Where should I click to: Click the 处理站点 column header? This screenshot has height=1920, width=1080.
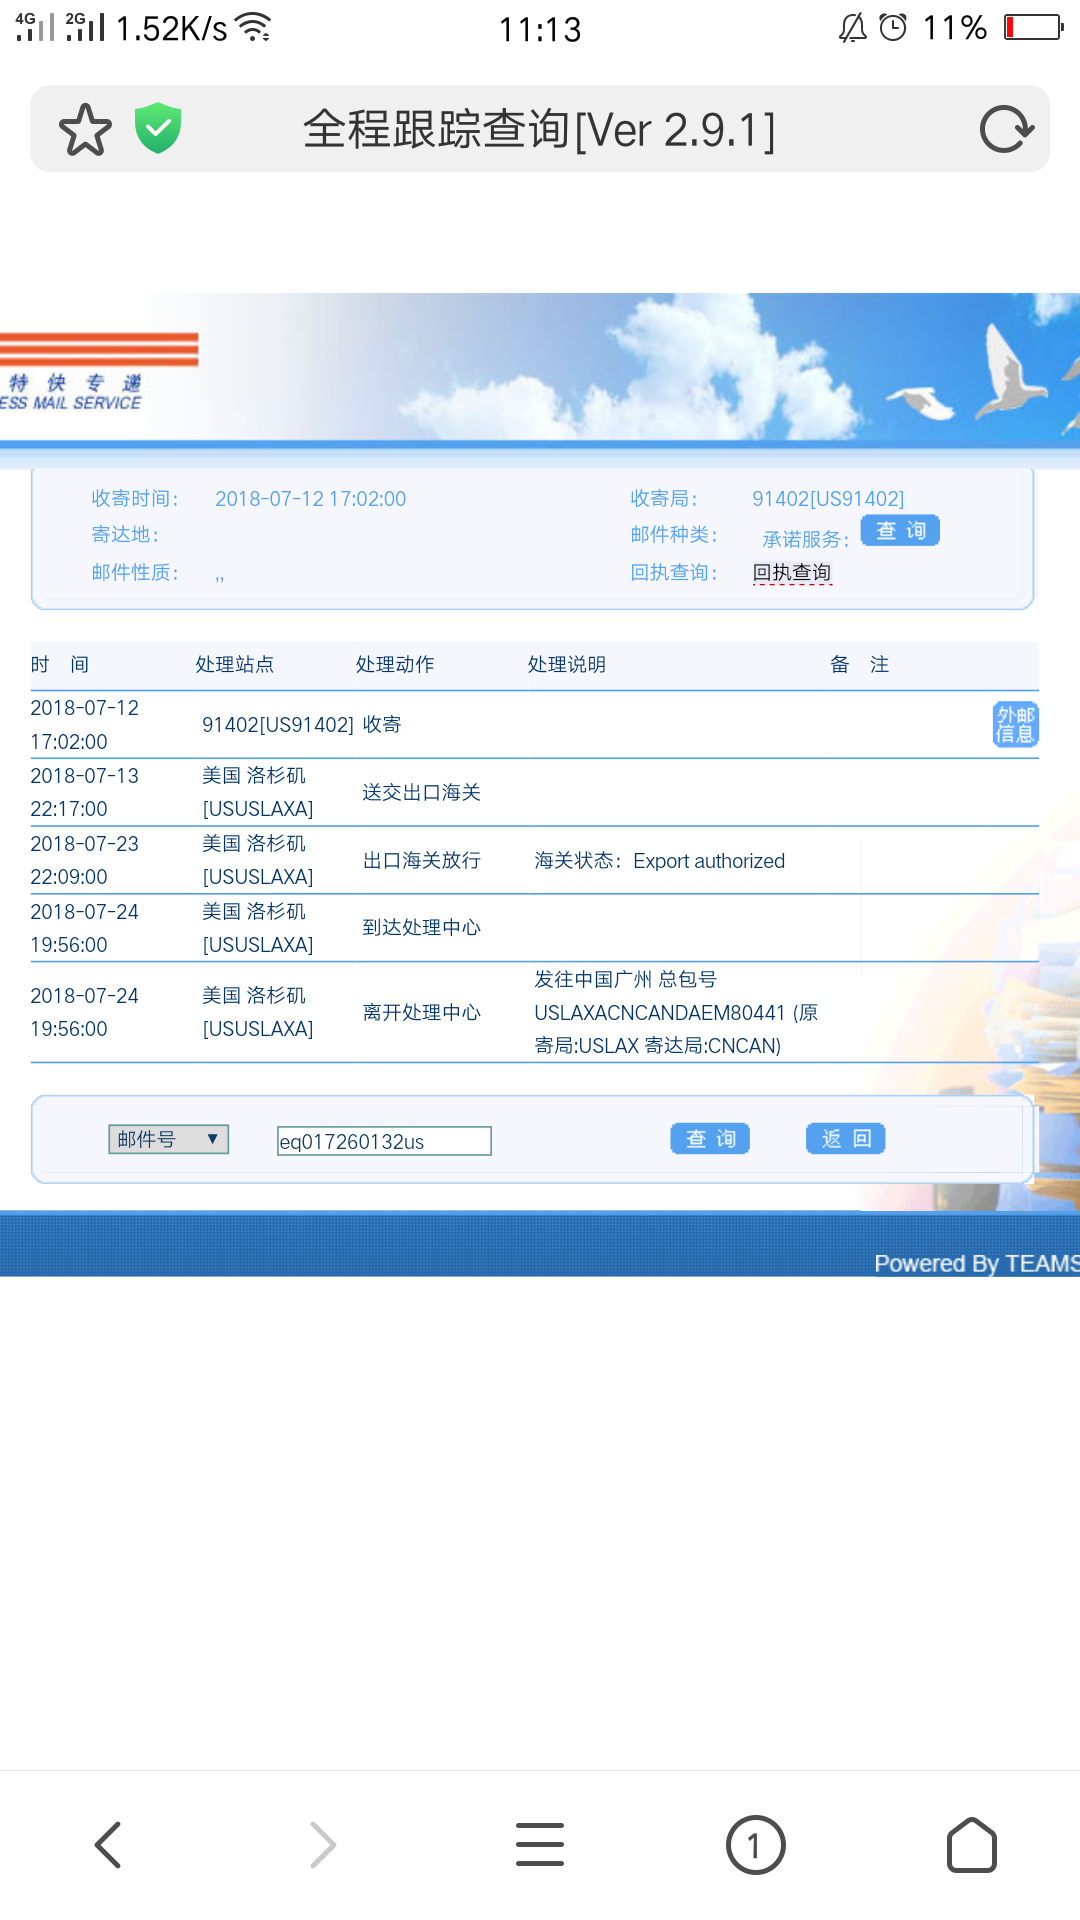(x=234, y=664)
